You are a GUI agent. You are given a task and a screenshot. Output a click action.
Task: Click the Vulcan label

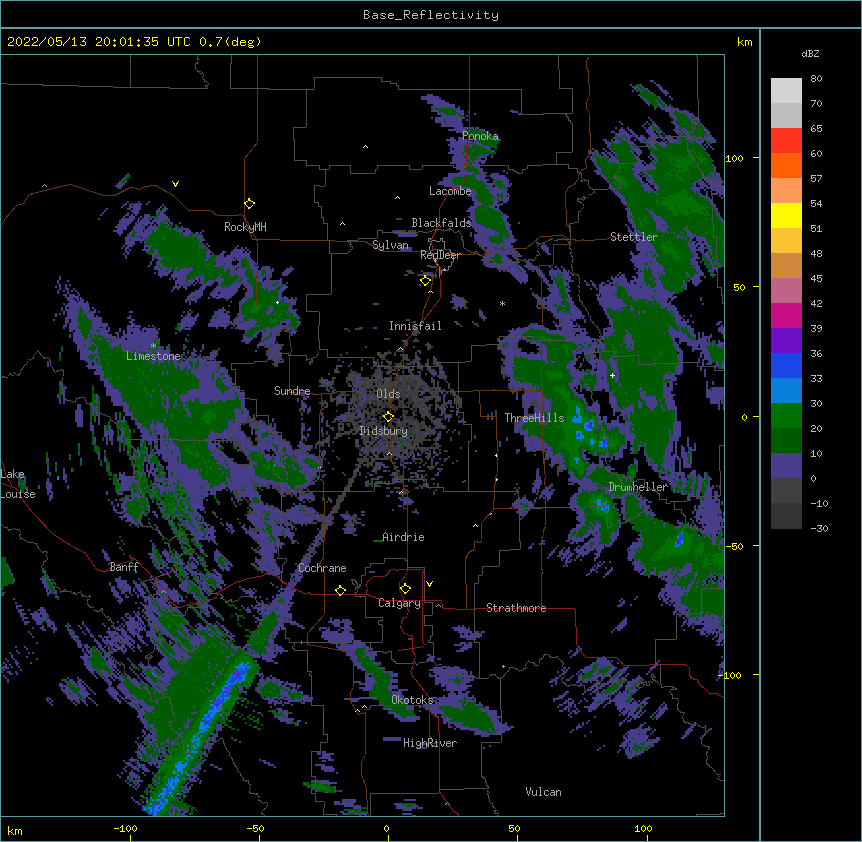pyautogui.click(x=543, y=792)
